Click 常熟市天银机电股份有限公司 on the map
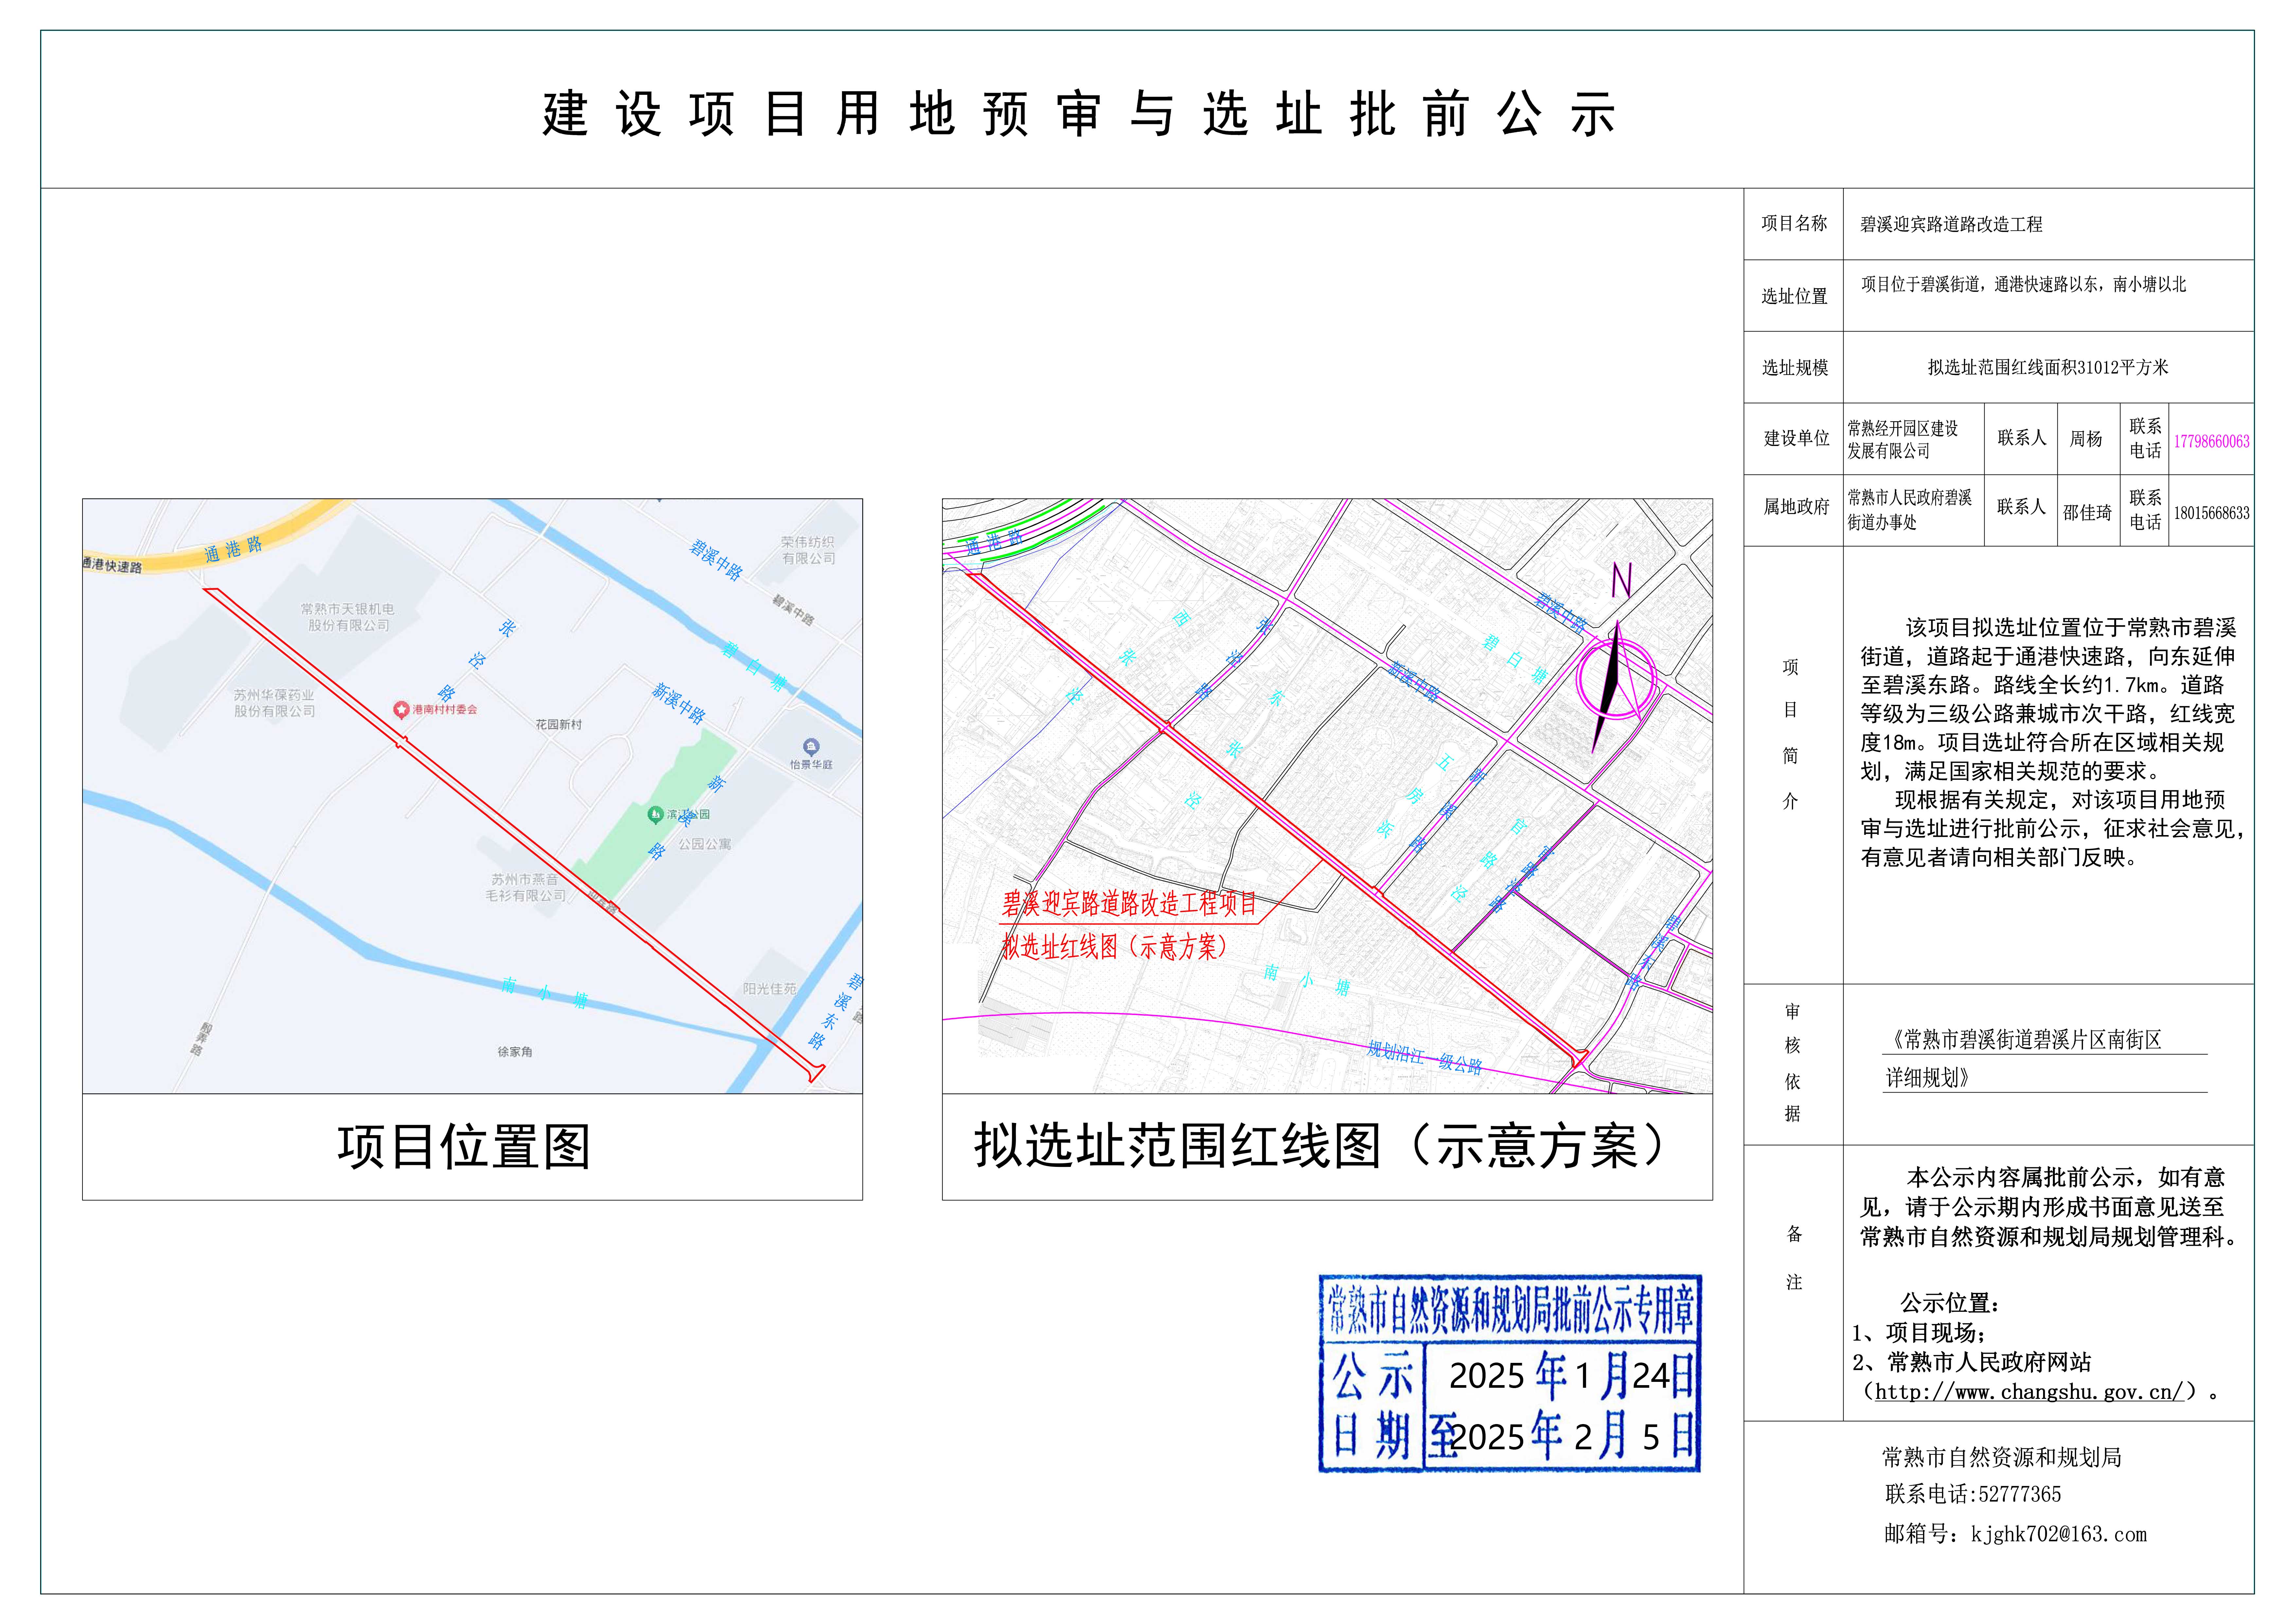Viewport: 2296px width, 1624px height. click(x=348, y=617)
